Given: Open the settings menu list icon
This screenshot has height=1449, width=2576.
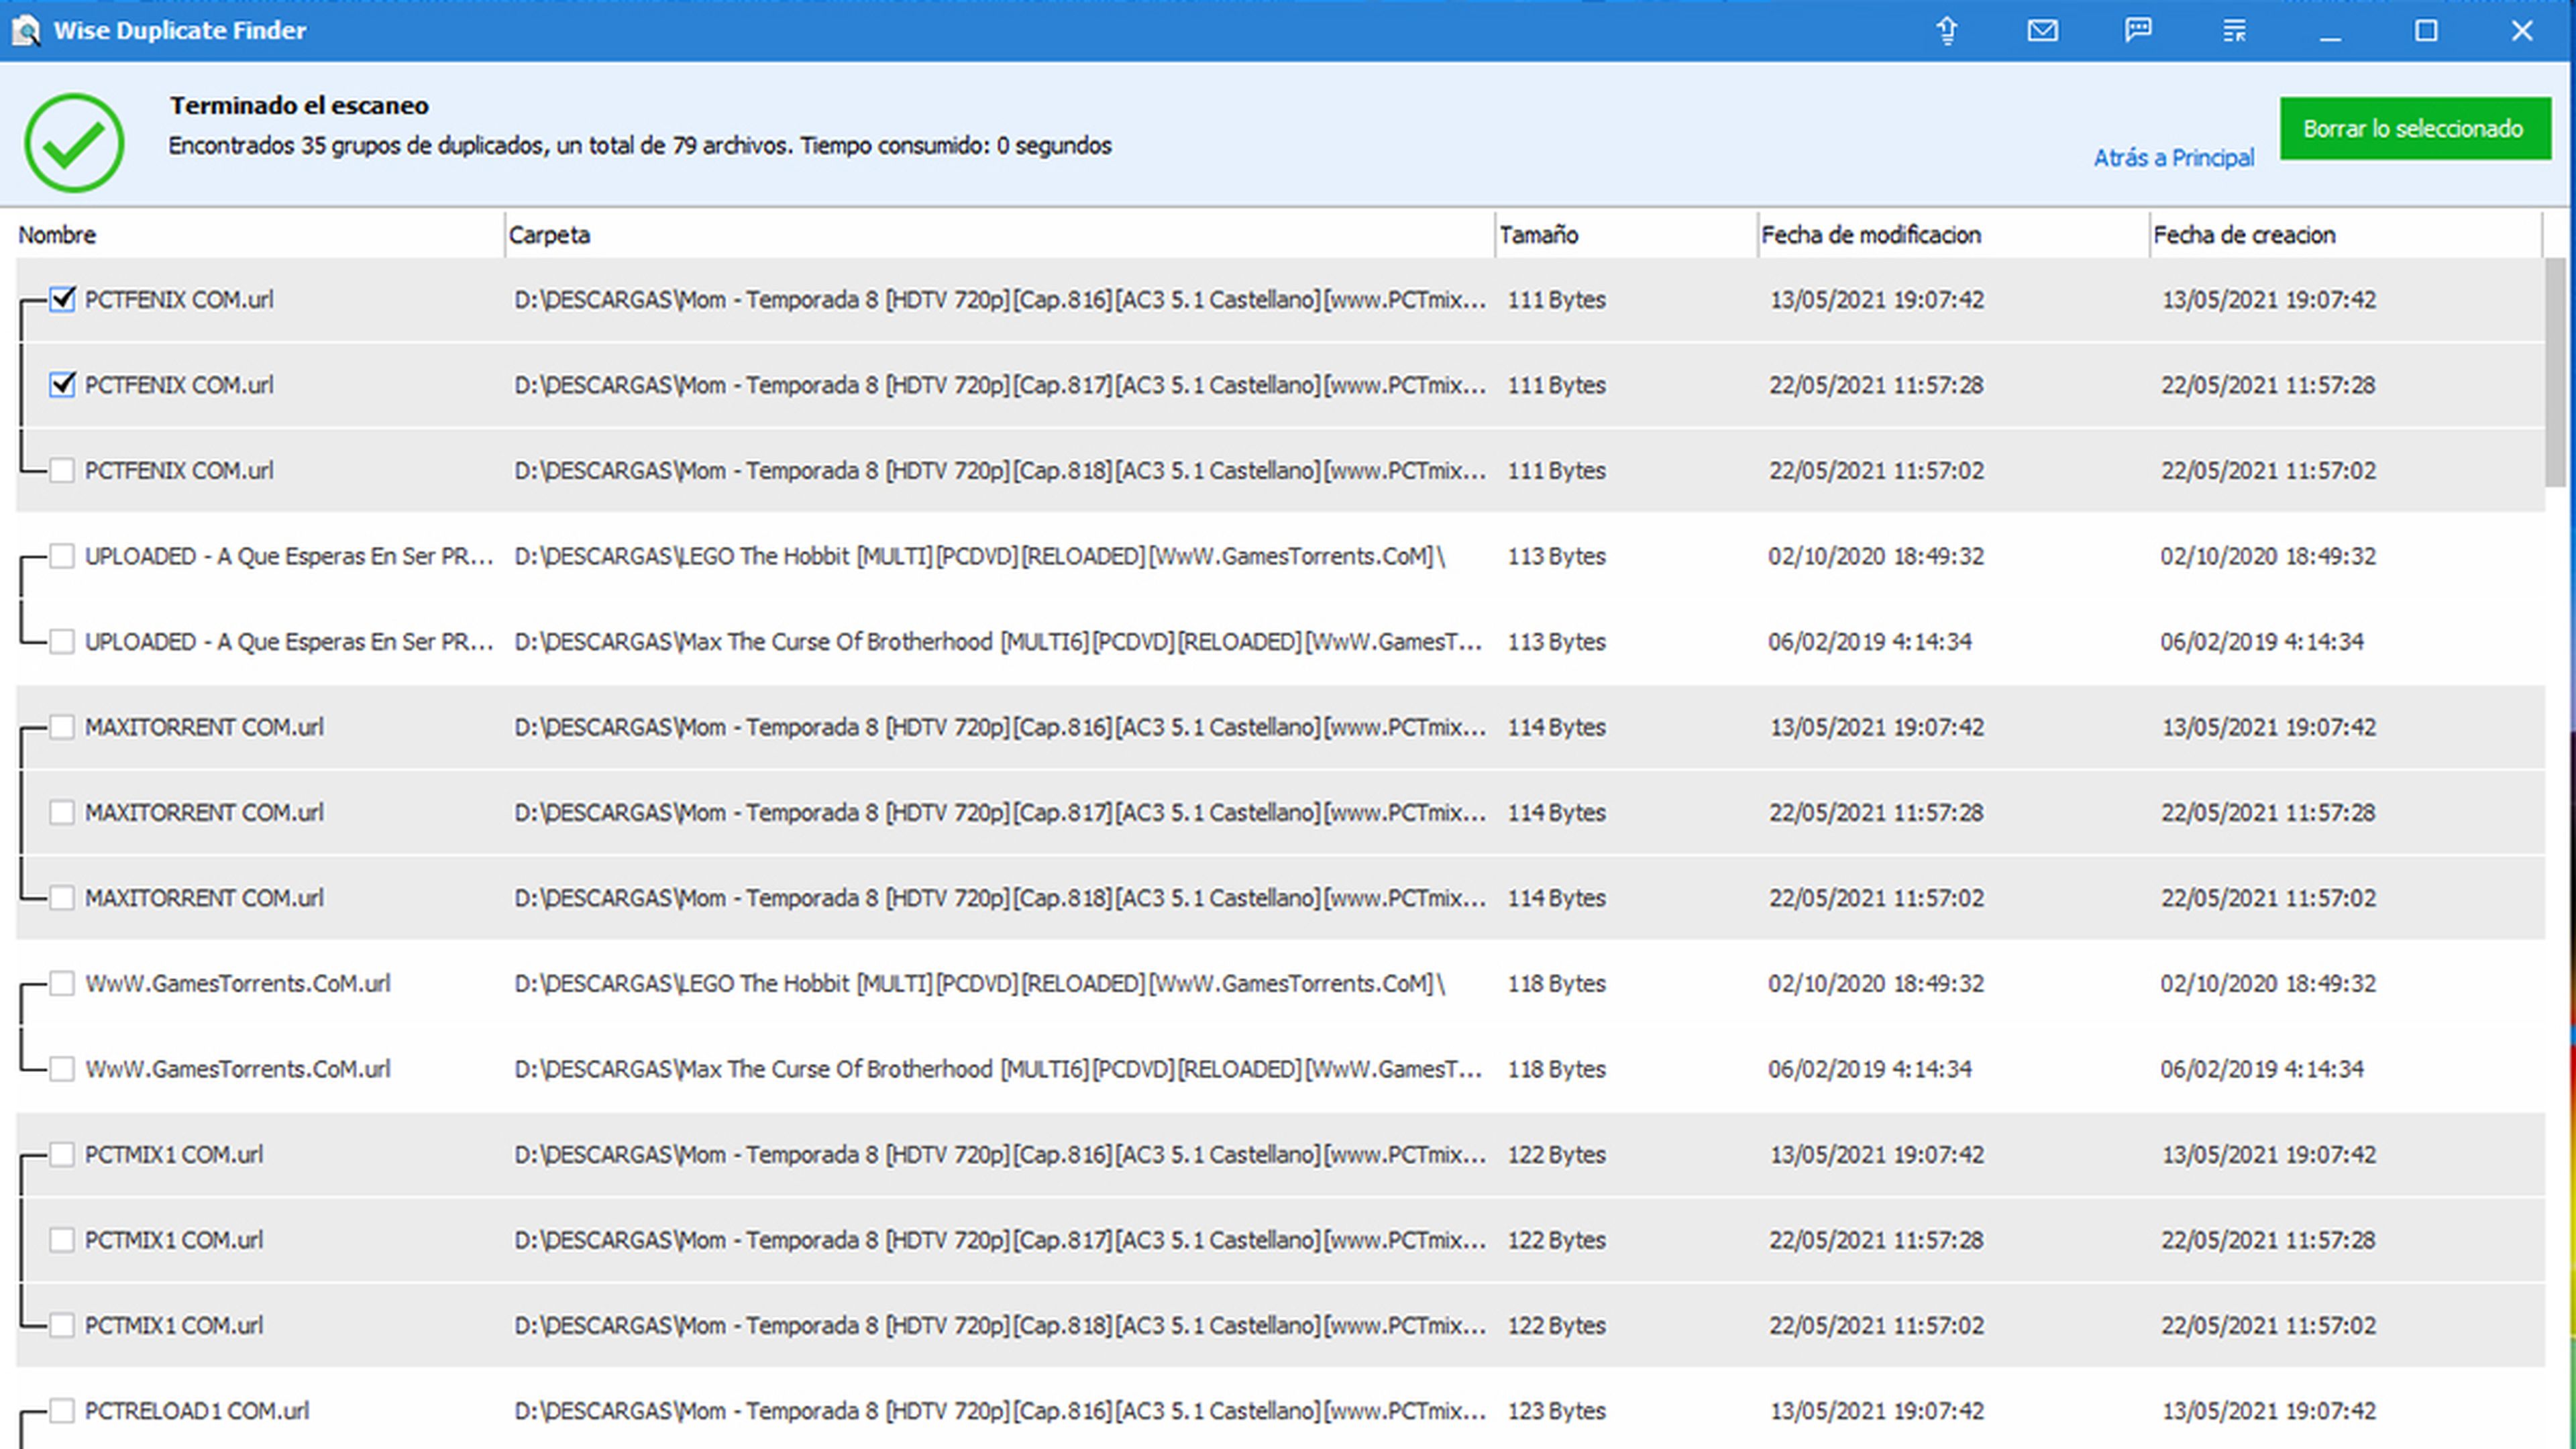Looking at the screenshot, I should pos(2234,30).
